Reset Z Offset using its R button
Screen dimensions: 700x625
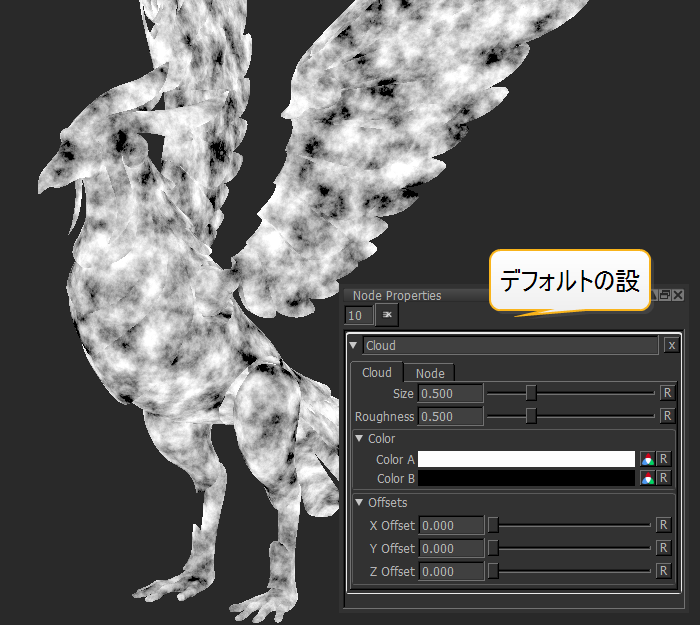coord(663,571)
